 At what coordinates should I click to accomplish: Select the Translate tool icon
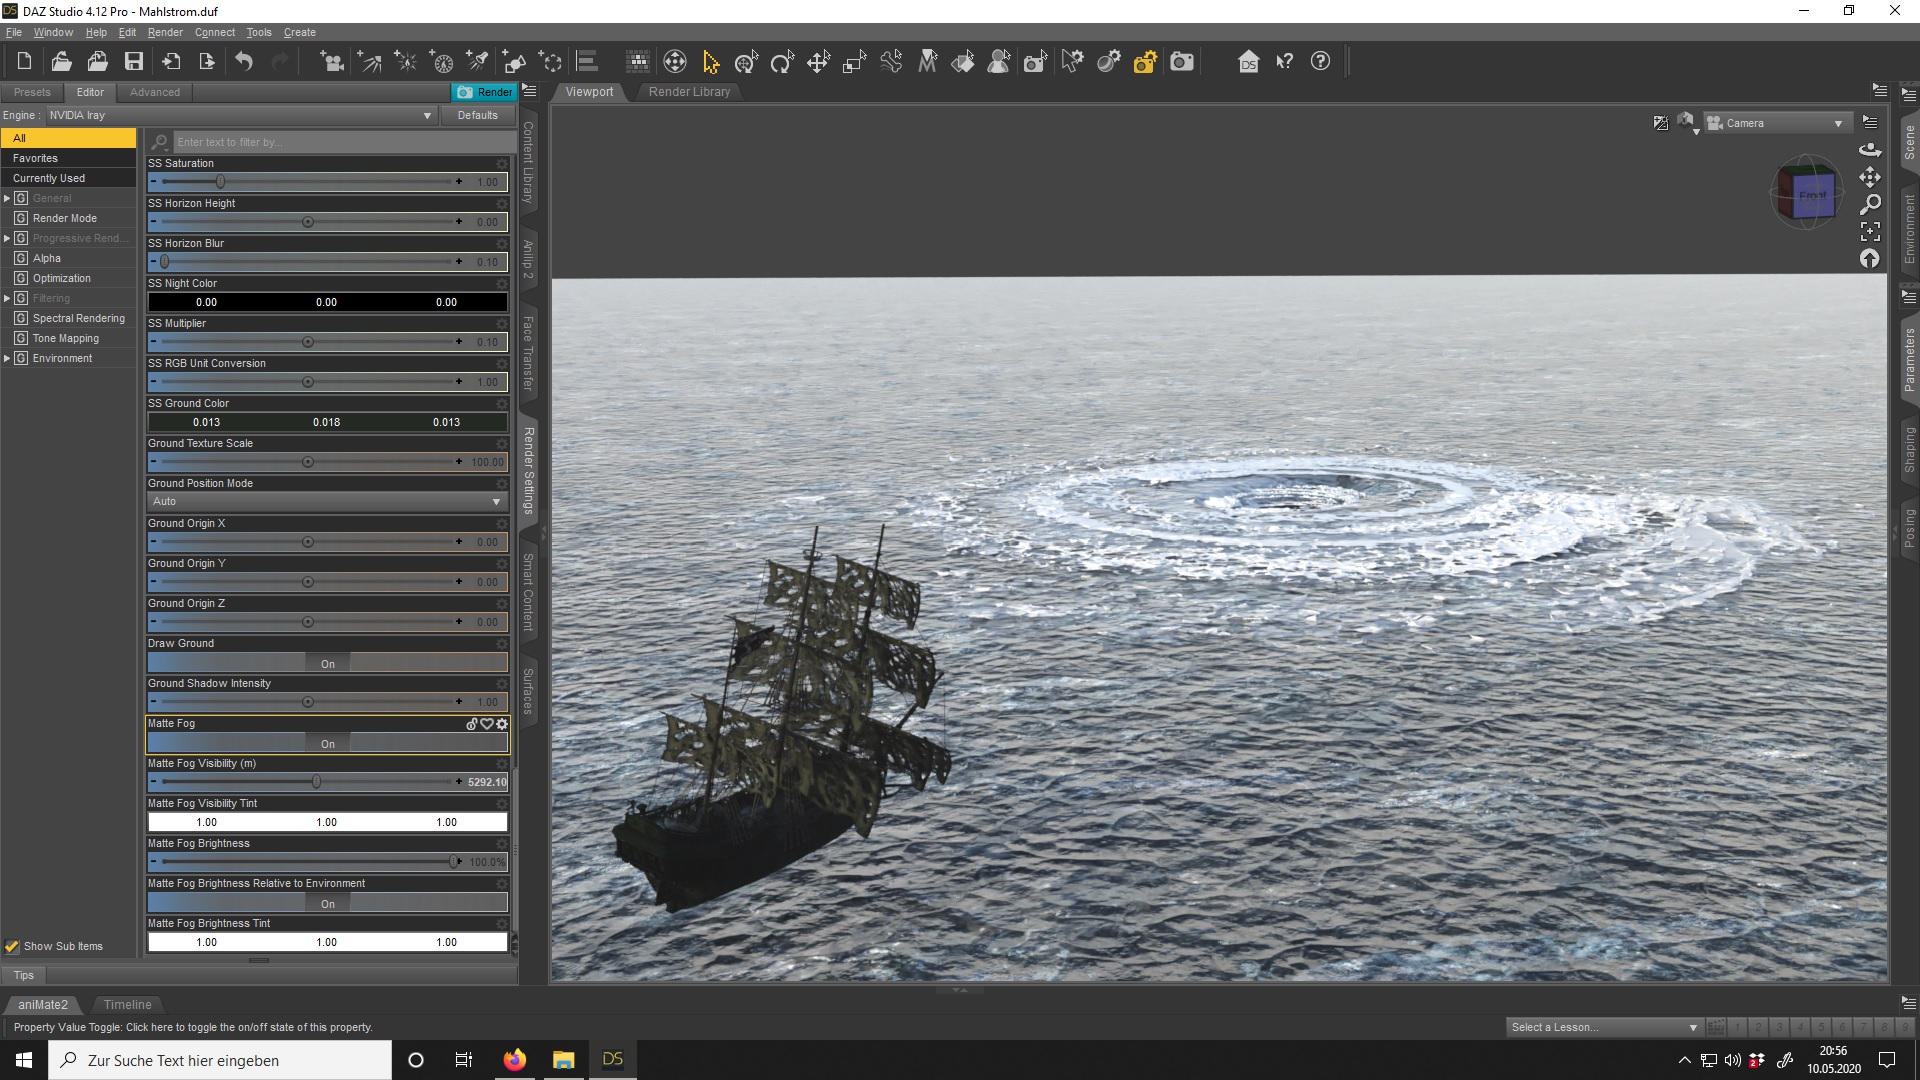coord(818,62)
